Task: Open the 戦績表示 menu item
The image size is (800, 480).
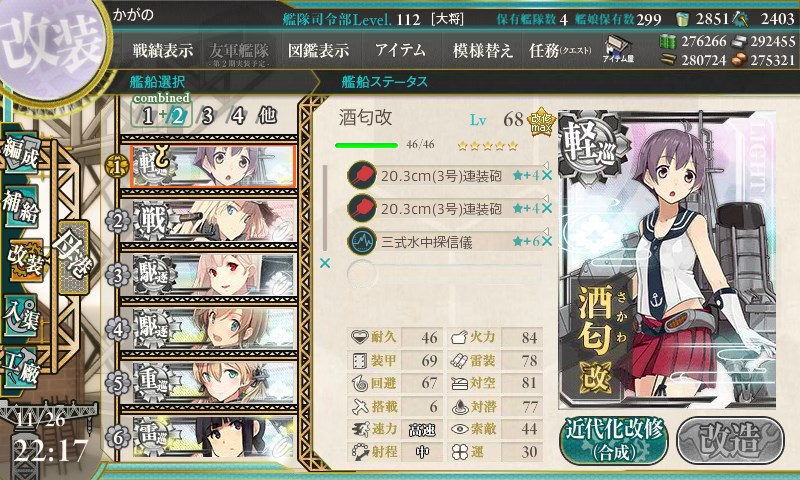Action: tap(163, 50)
